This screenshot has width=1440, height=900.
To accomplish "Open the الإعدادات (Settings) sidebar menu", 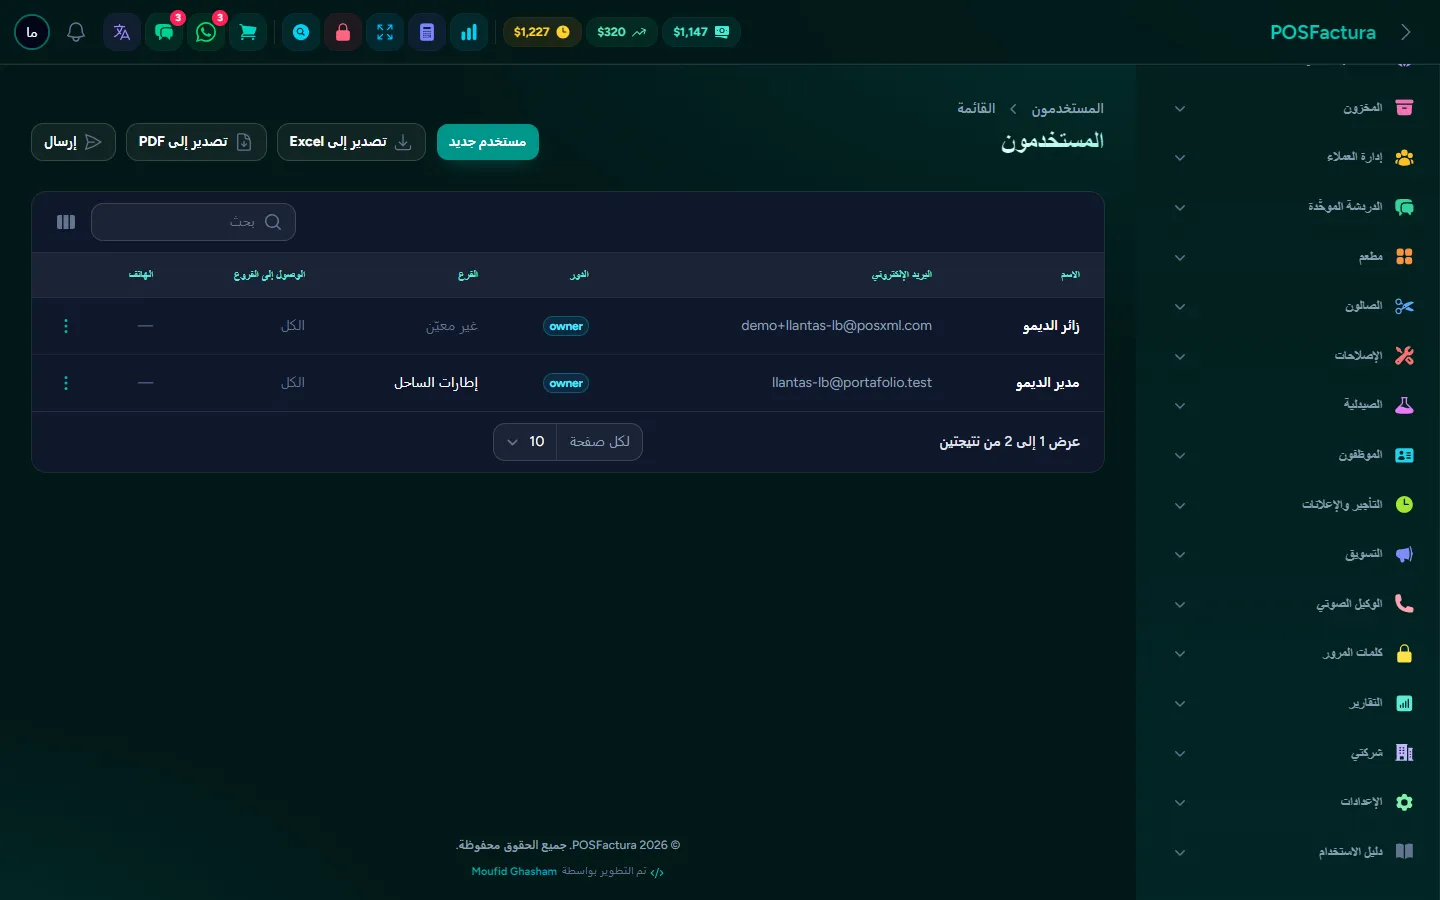I will (x=1292, y=802).
